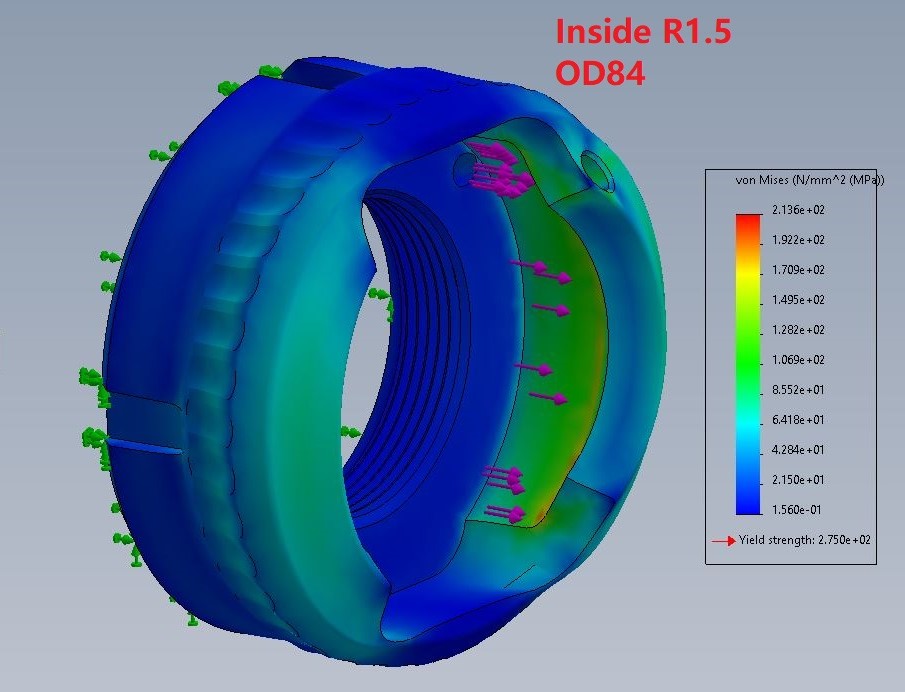Viewport: 905px width, 692px height.
Task: Click the red yield strength arrow marker
Action: [723, 541]
